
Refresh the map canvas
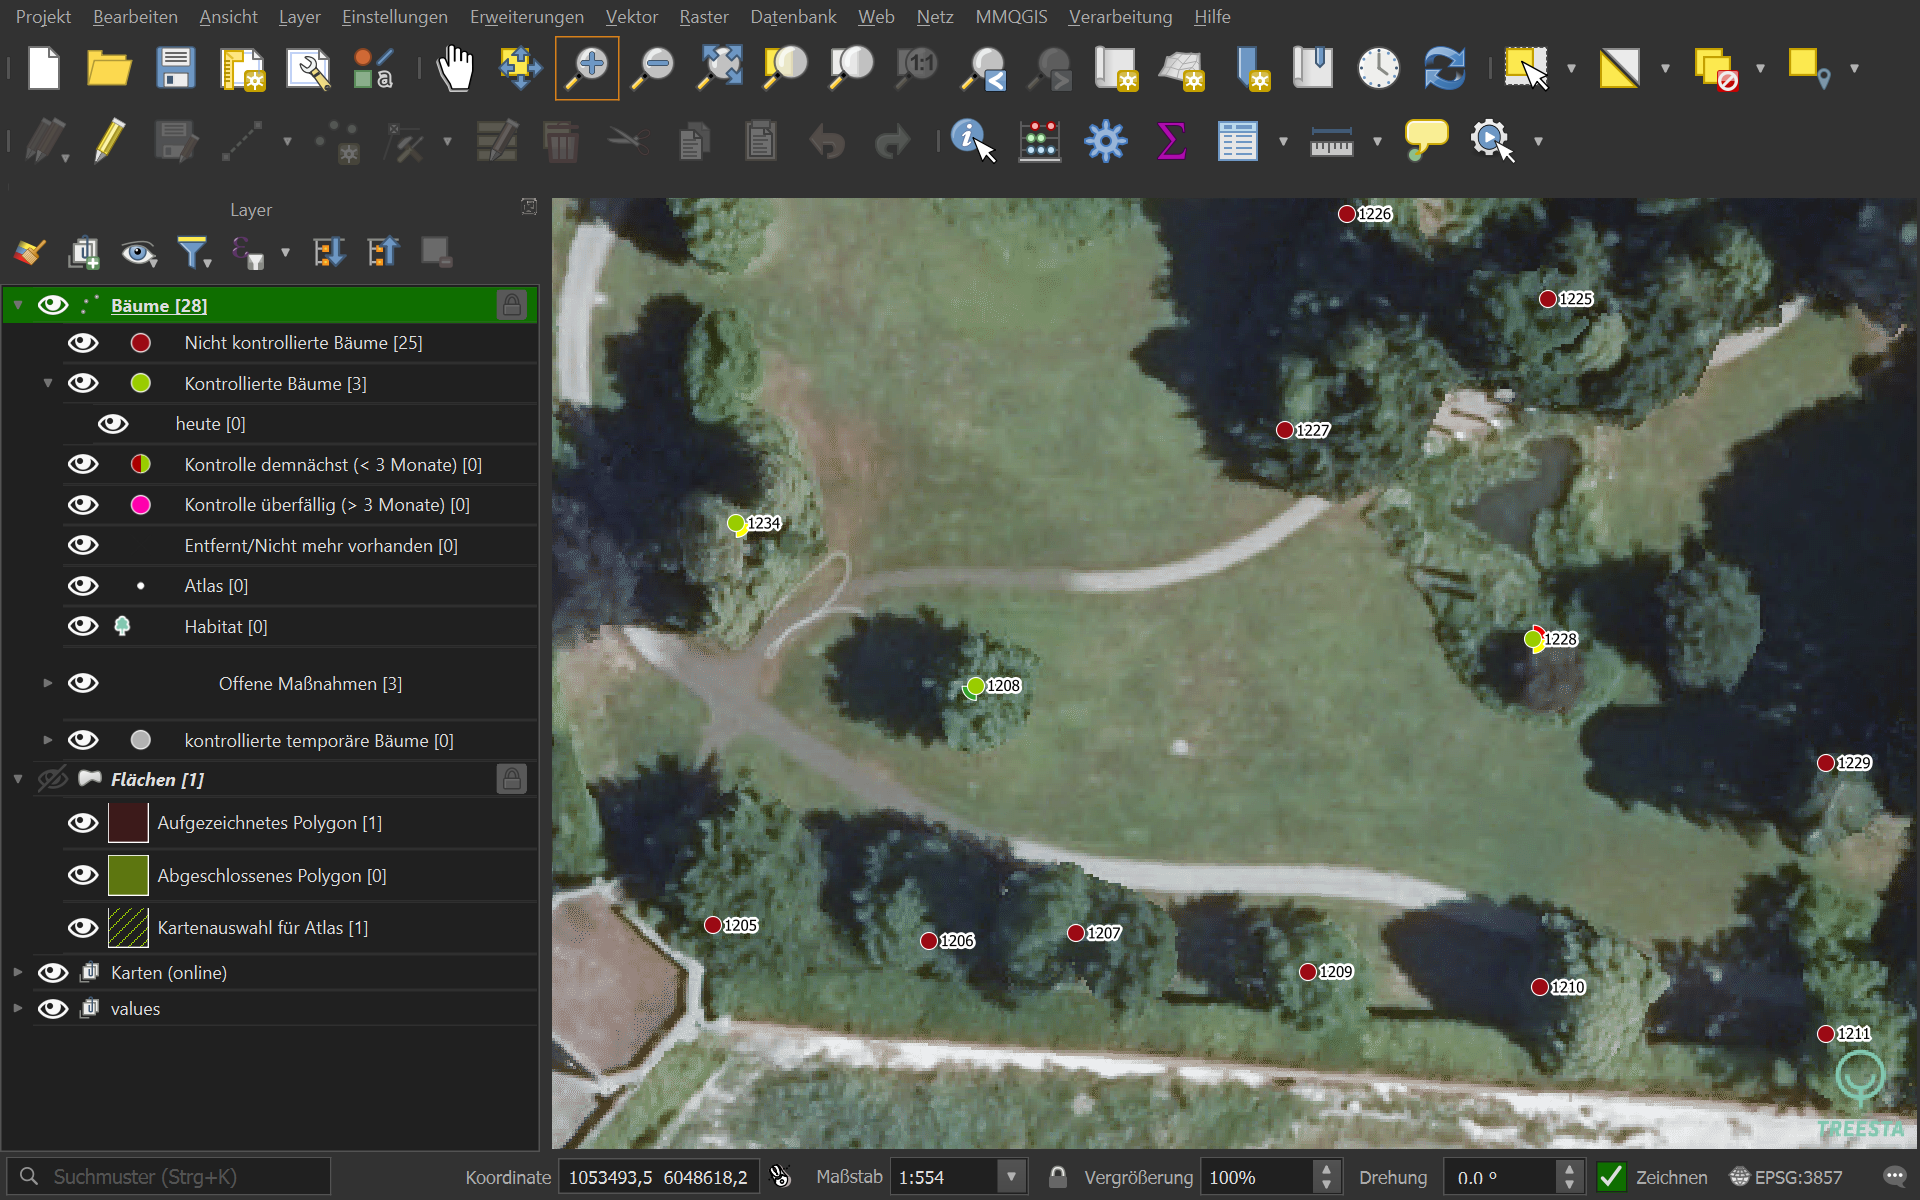tap(1444, 68)
